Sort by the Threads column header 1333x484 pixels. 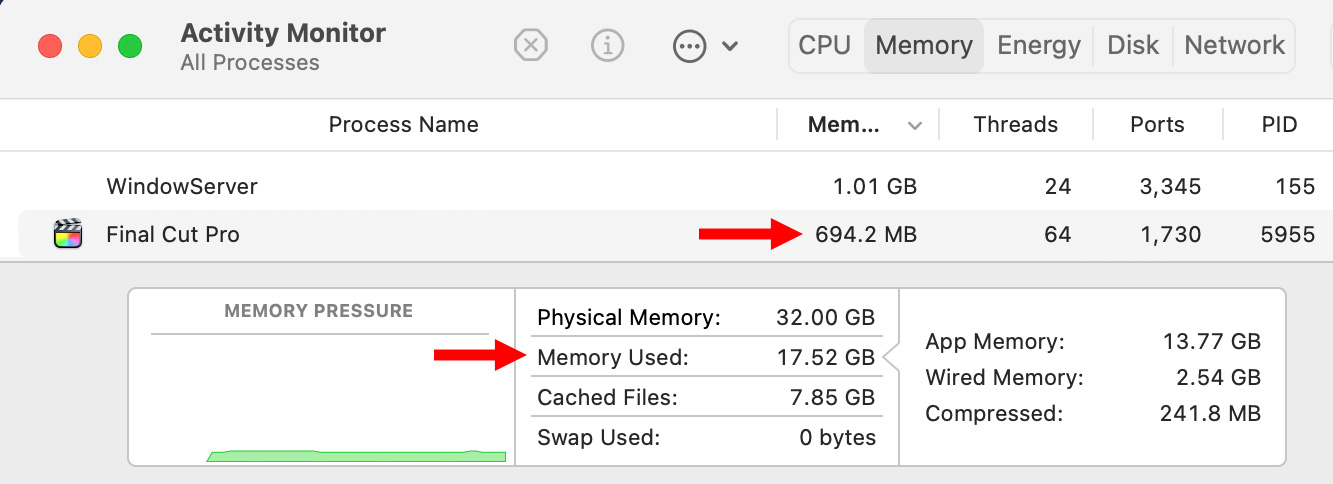tap(1015, 125)
